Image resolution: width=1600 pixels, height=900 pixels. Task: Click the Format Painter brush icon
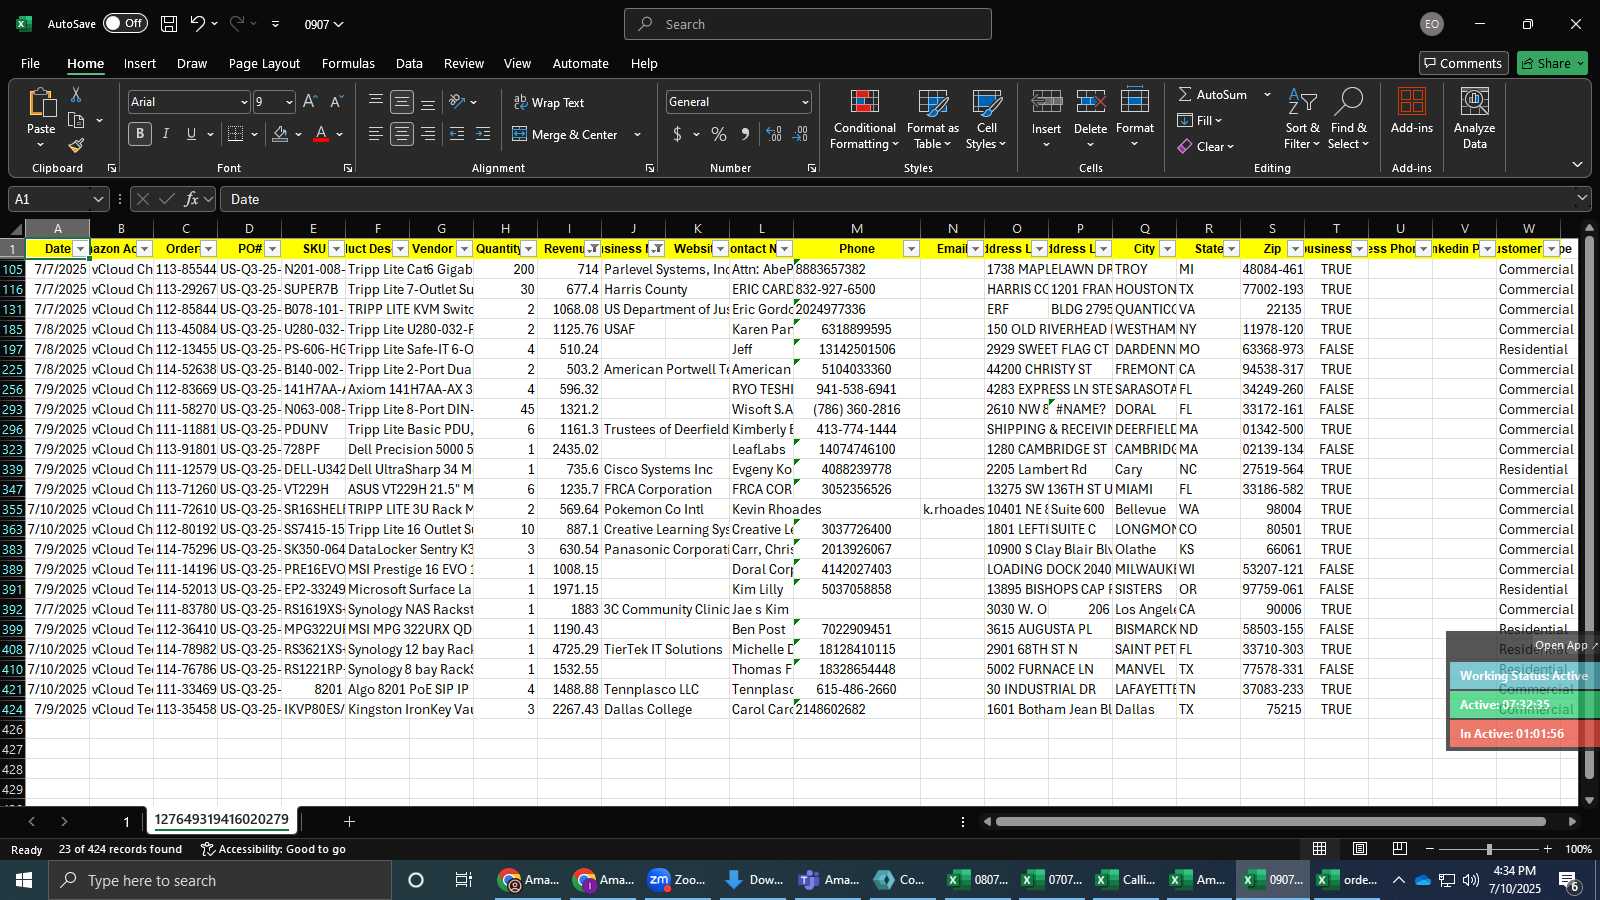[x=76, y=145]
